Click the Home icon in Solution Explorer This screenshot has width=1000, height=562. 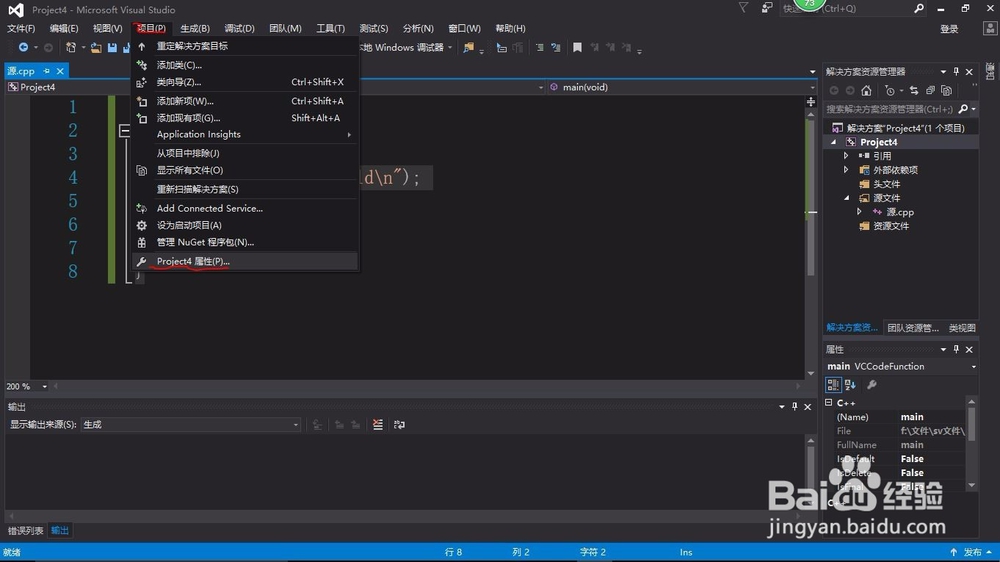(x=866, y=91)
